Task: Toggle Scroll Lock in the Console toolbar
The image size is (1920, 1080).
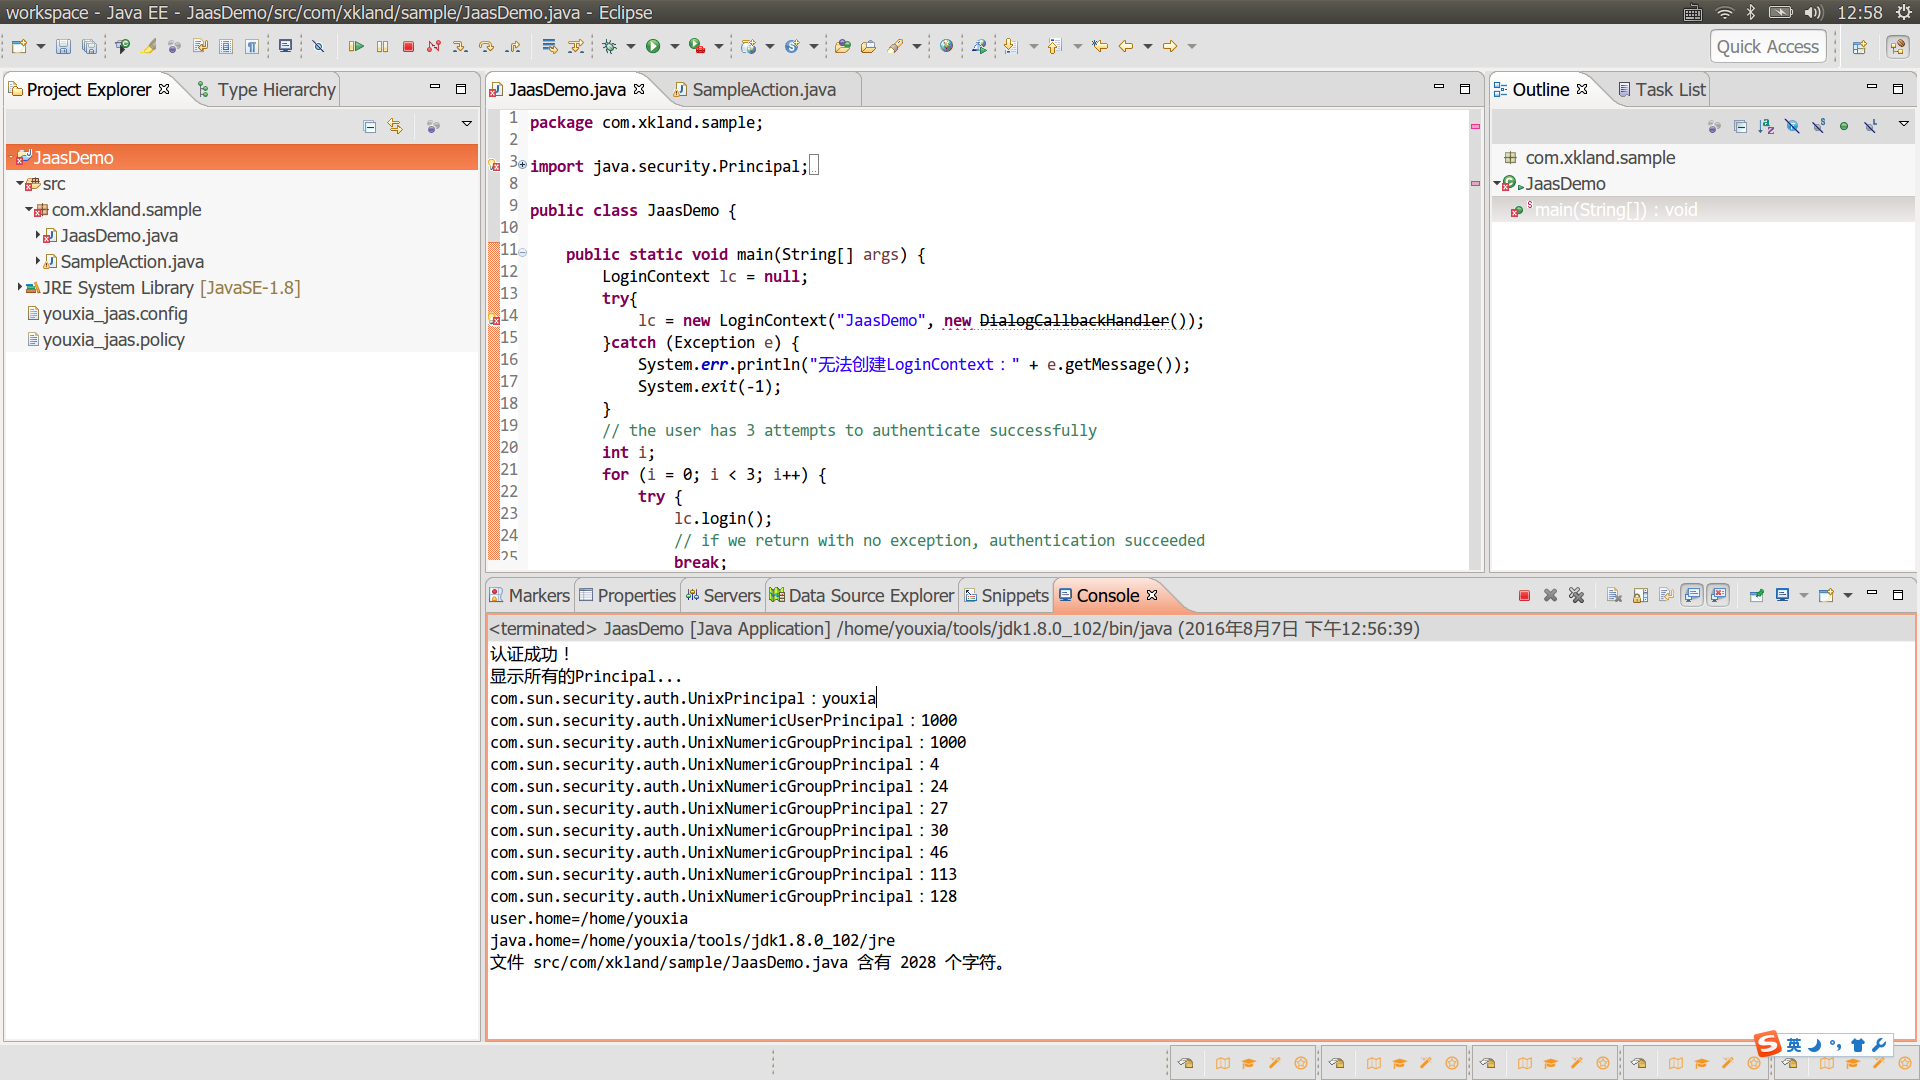Action: tap(1640, 595)
